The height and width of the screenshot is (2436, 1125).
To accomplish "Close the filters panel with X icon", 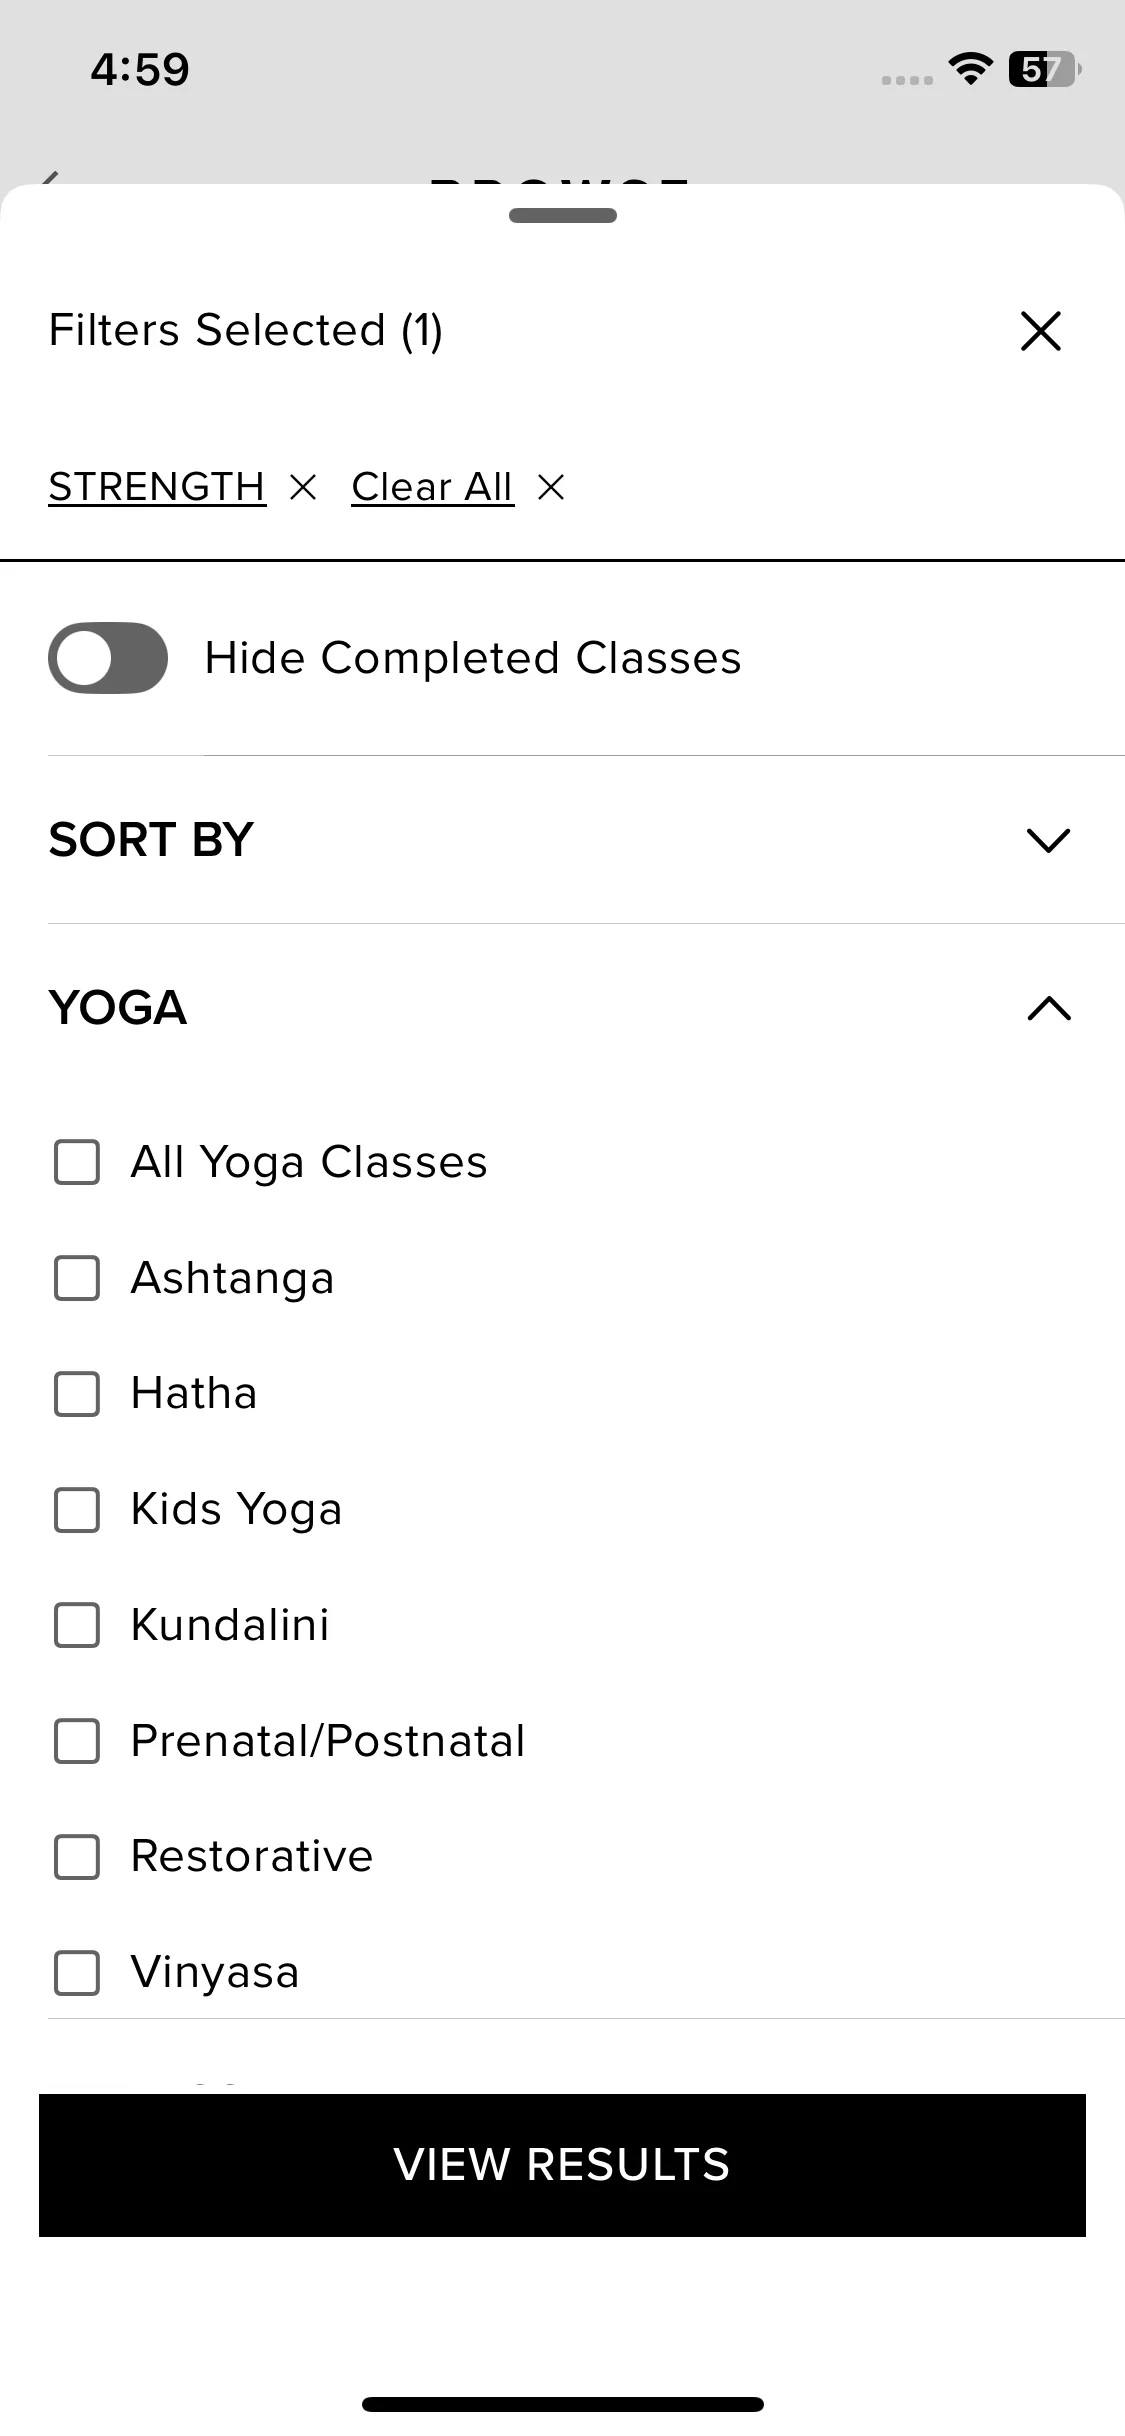I will tap(1040, 331).
